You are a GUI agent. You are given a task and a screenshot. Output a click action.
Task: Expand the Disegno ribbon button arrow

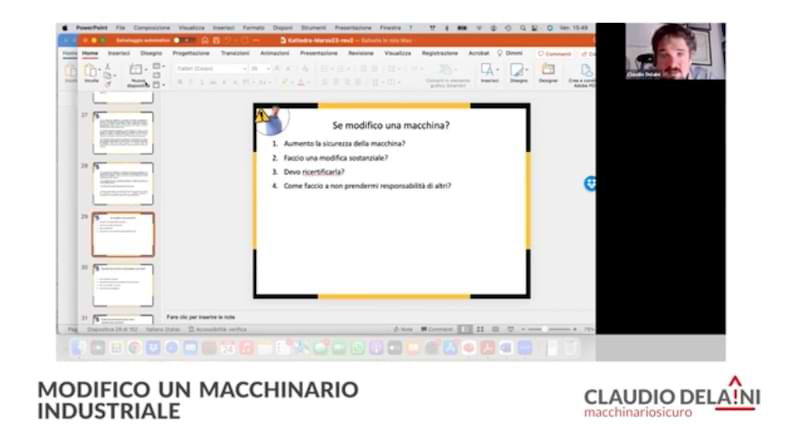[526, 70]
